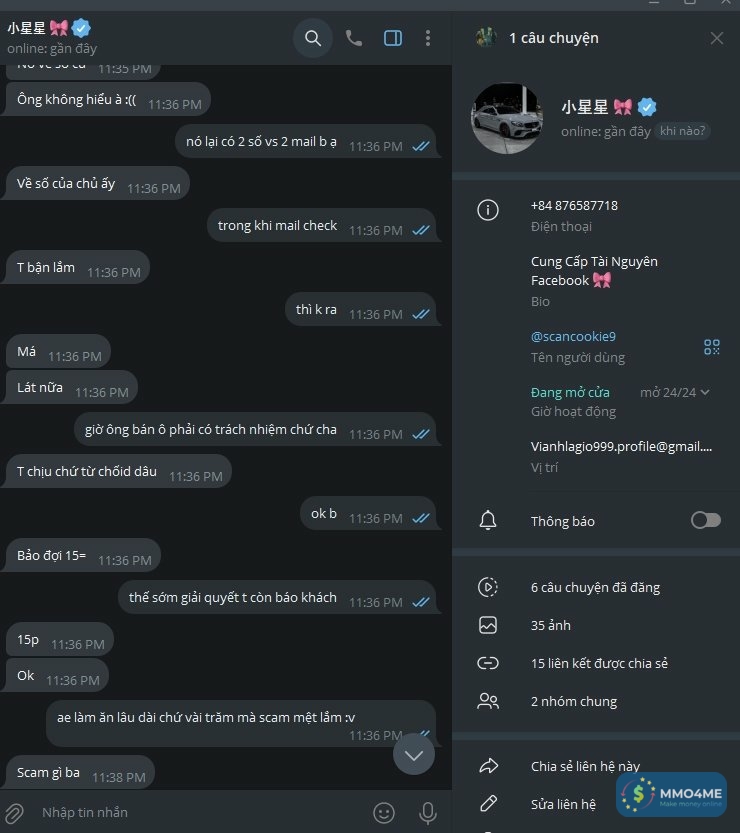Open 2 nhóm chung list
740x833 pixels.
(595, 702)
